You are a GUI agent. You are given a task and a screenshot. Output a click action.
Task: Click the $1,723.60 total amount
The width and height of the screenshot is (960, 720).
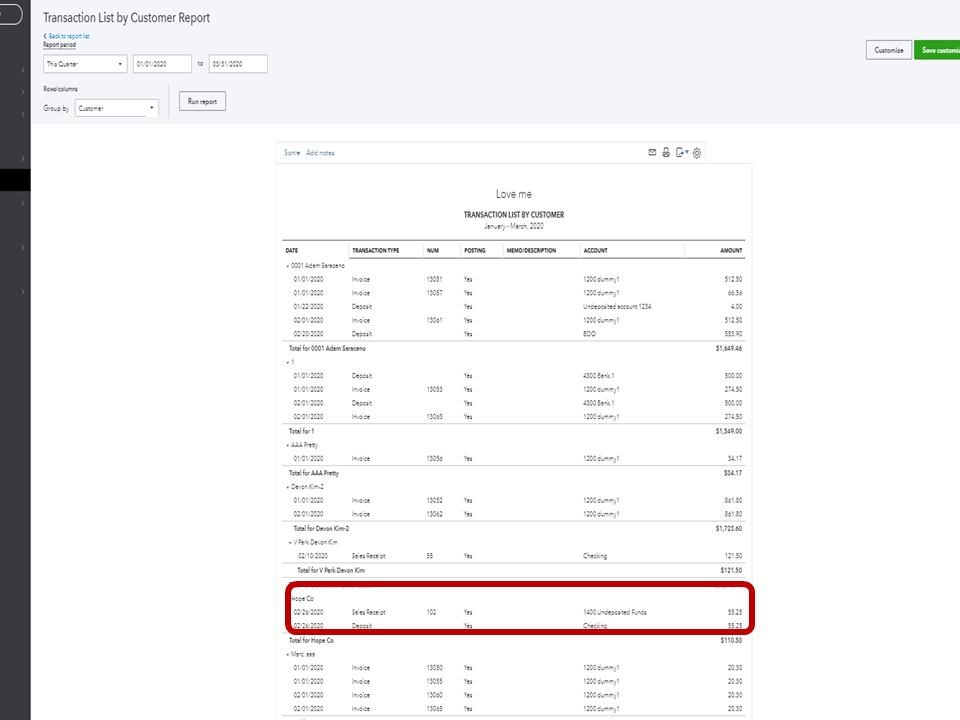click(729, 528)
